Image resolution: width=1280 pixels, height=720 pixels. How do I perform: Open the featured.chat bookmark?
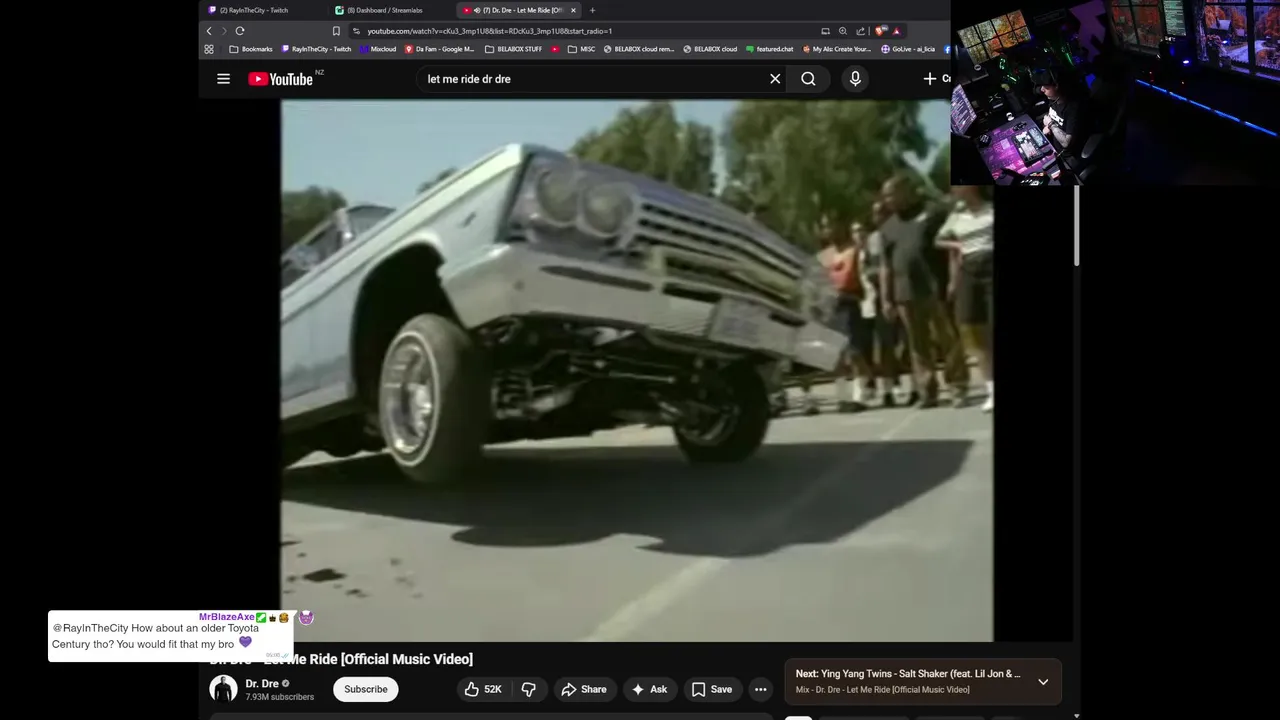pos(770,49)
